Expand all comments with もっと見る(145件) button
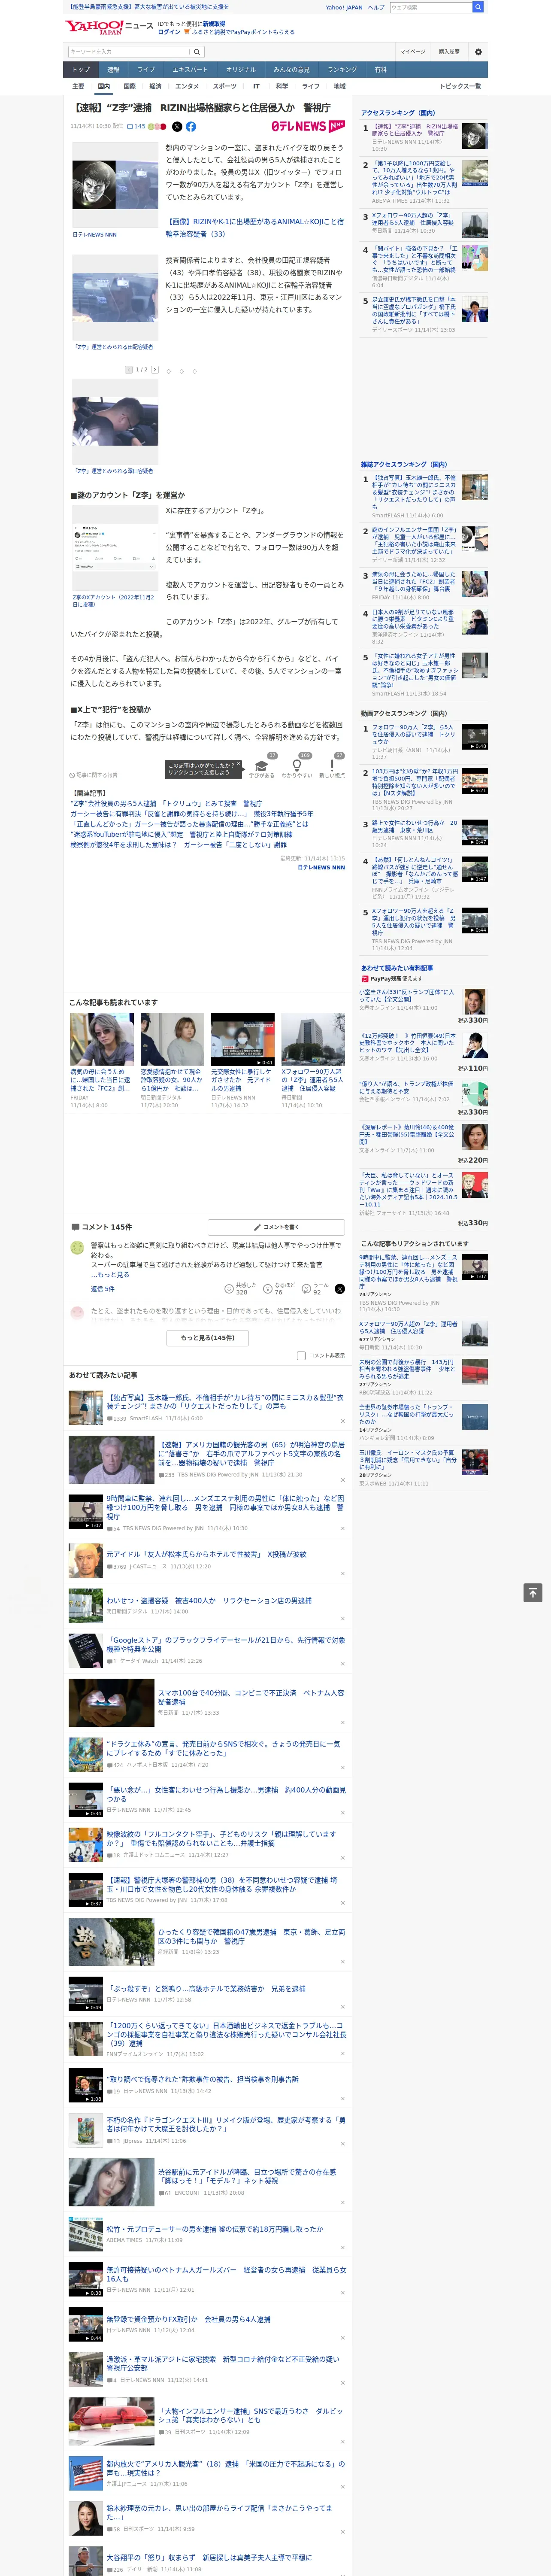 click(x=208, y=1337)
